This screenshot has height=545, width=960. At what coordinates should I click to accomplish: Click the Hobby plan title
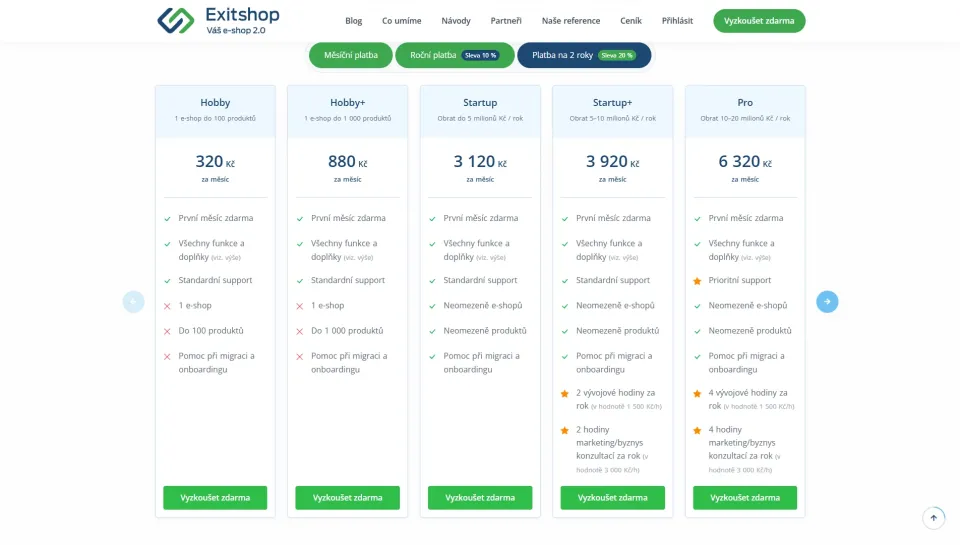(x=215, y=102)
